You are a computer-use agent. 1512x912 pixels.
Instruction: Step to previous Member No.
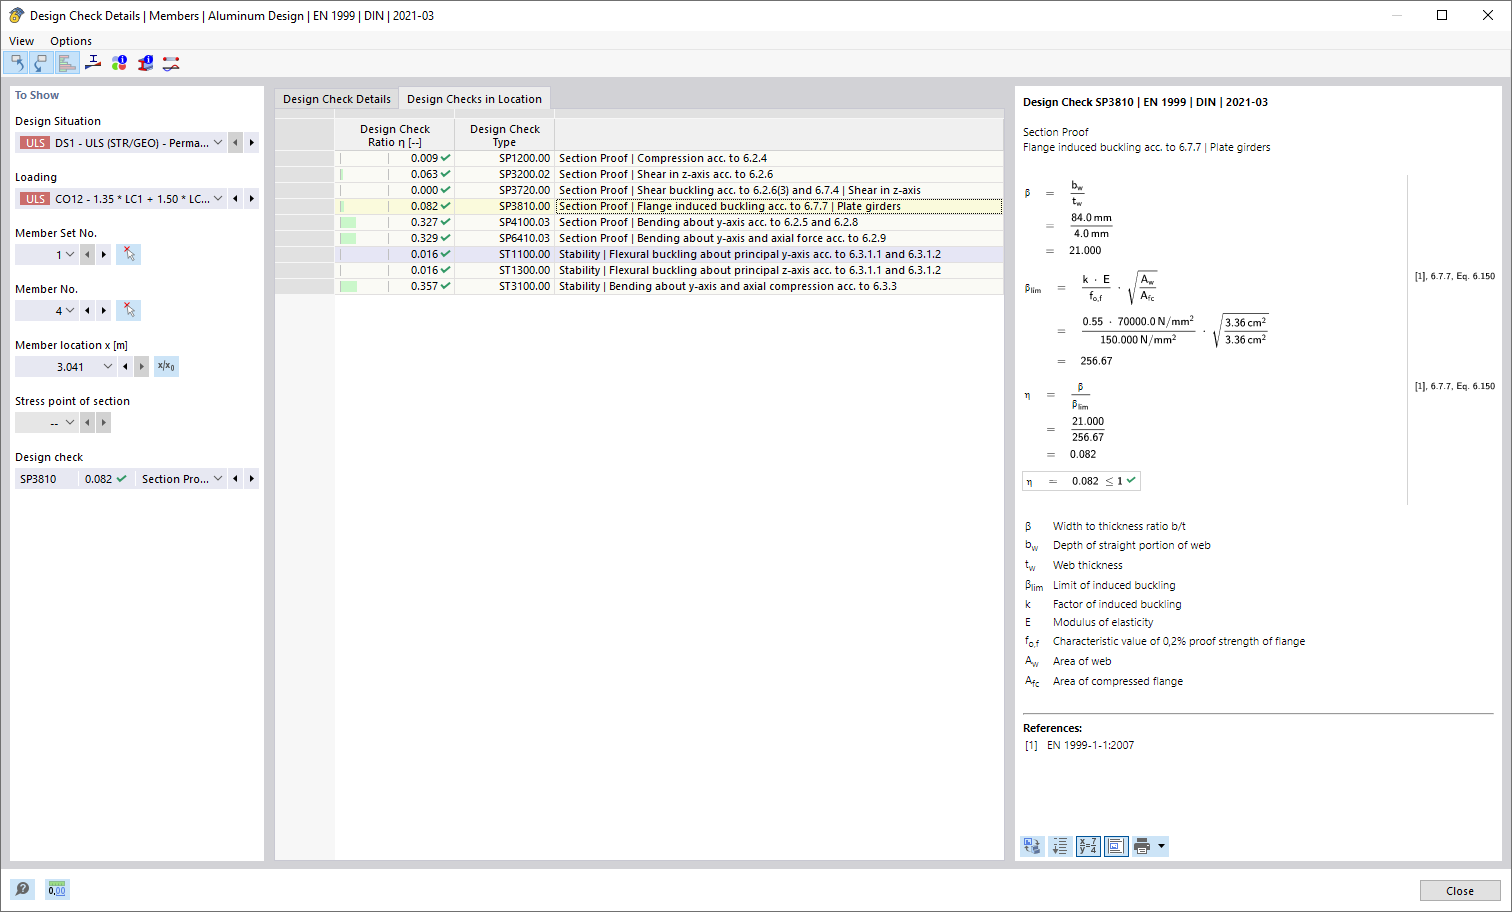(87, 311)
